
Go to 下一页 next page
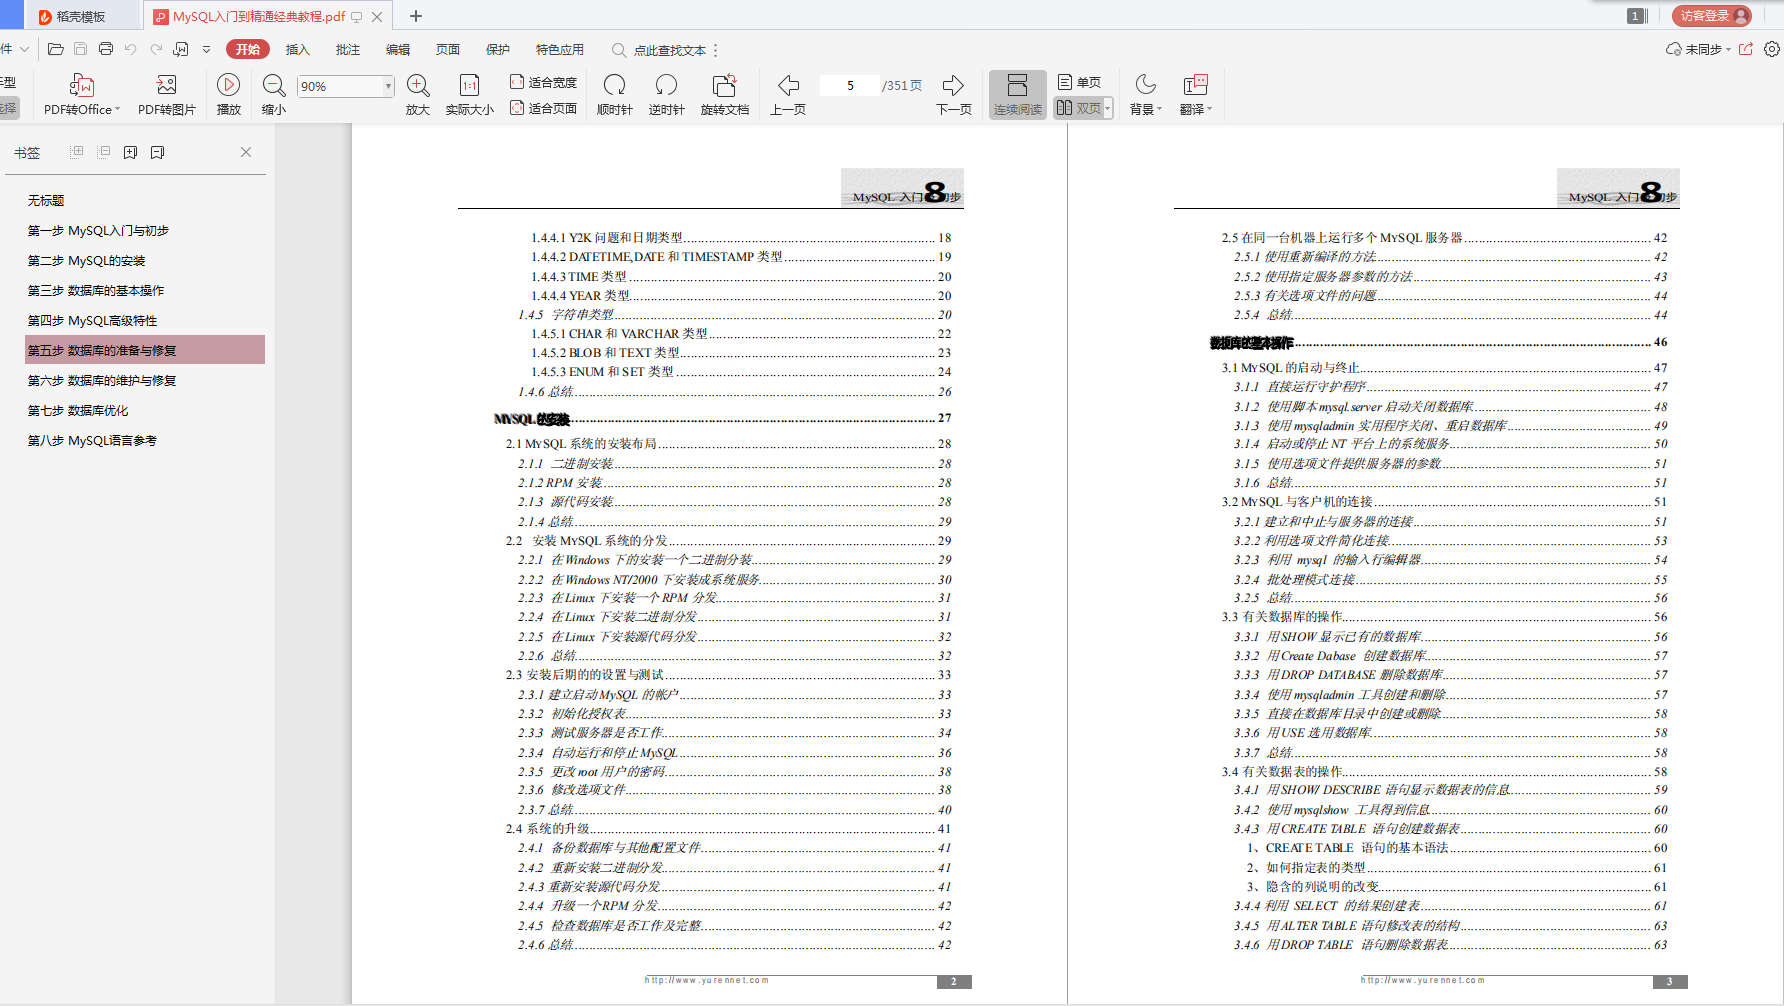[x=954, y=95]
